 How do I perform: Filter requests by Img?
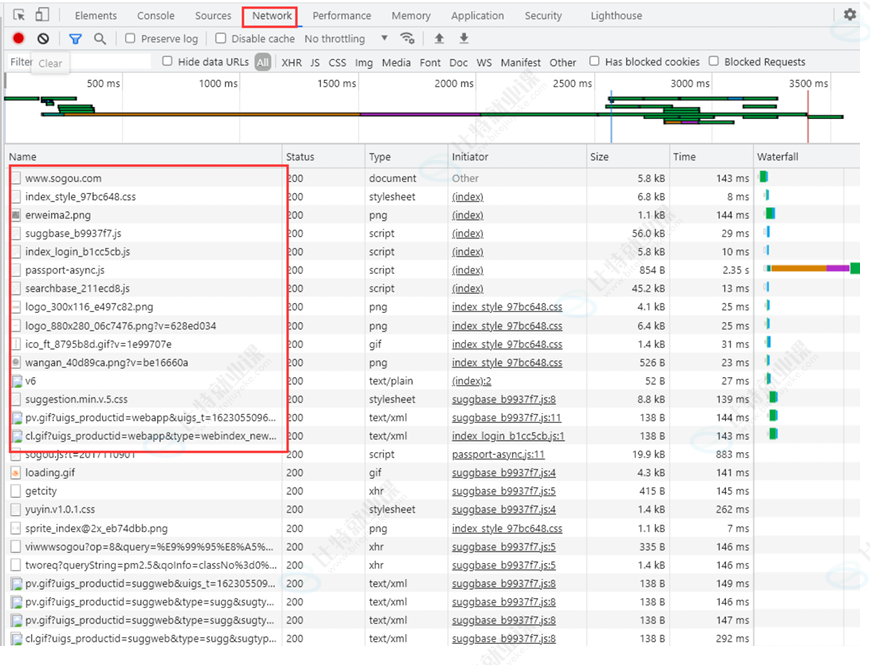[x=364, y=63]
